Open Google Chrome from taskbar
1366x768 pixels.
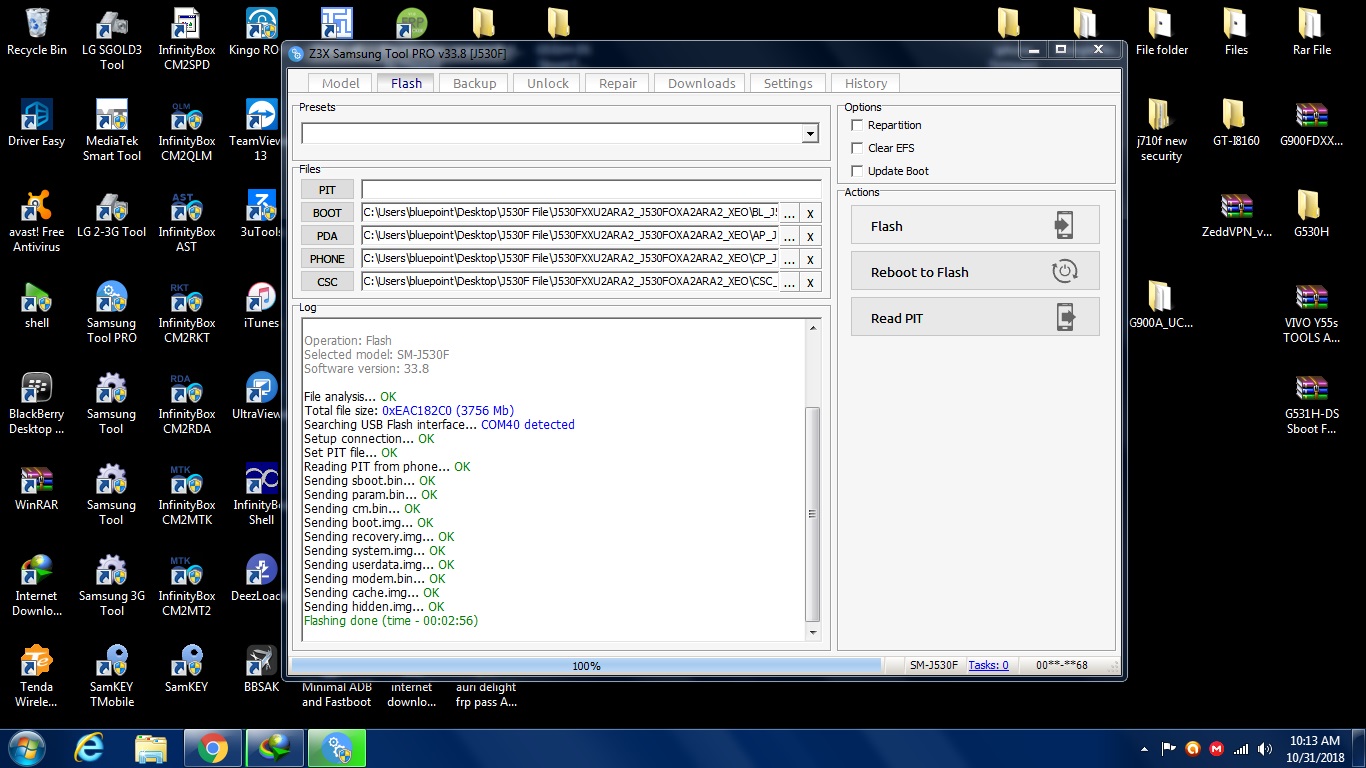pyautogui.click(x=212, y=747)
